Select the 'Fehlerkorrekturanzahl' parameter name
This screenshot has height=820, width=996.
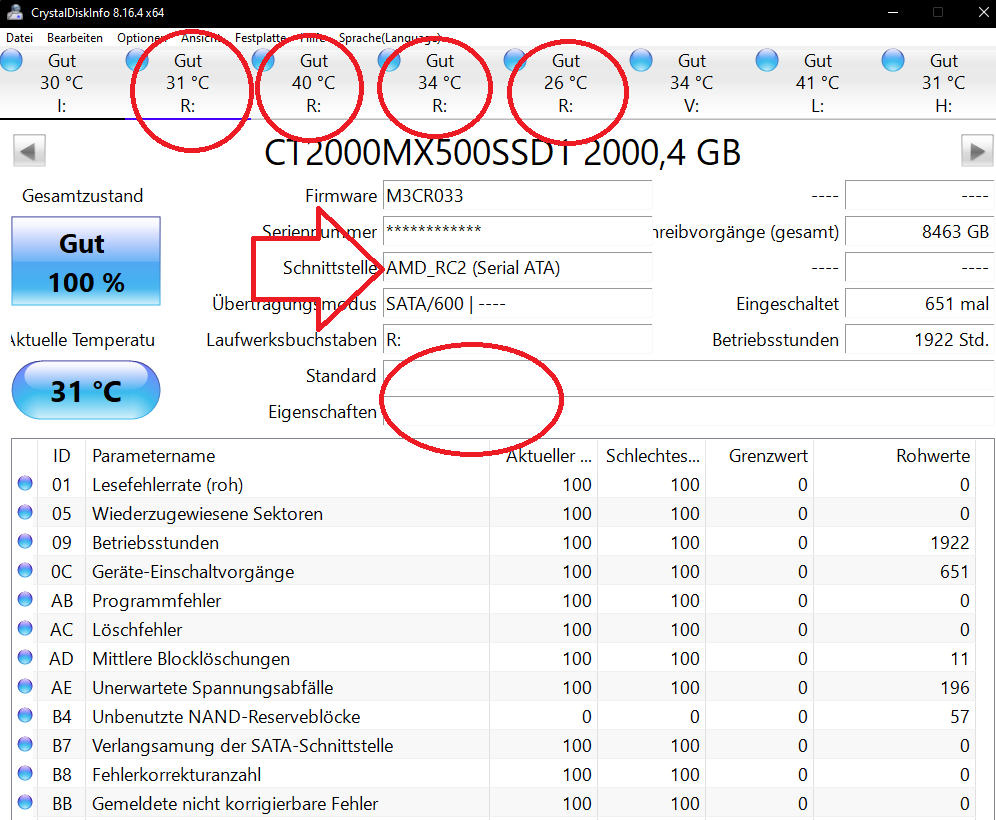[x=177, y=775]
